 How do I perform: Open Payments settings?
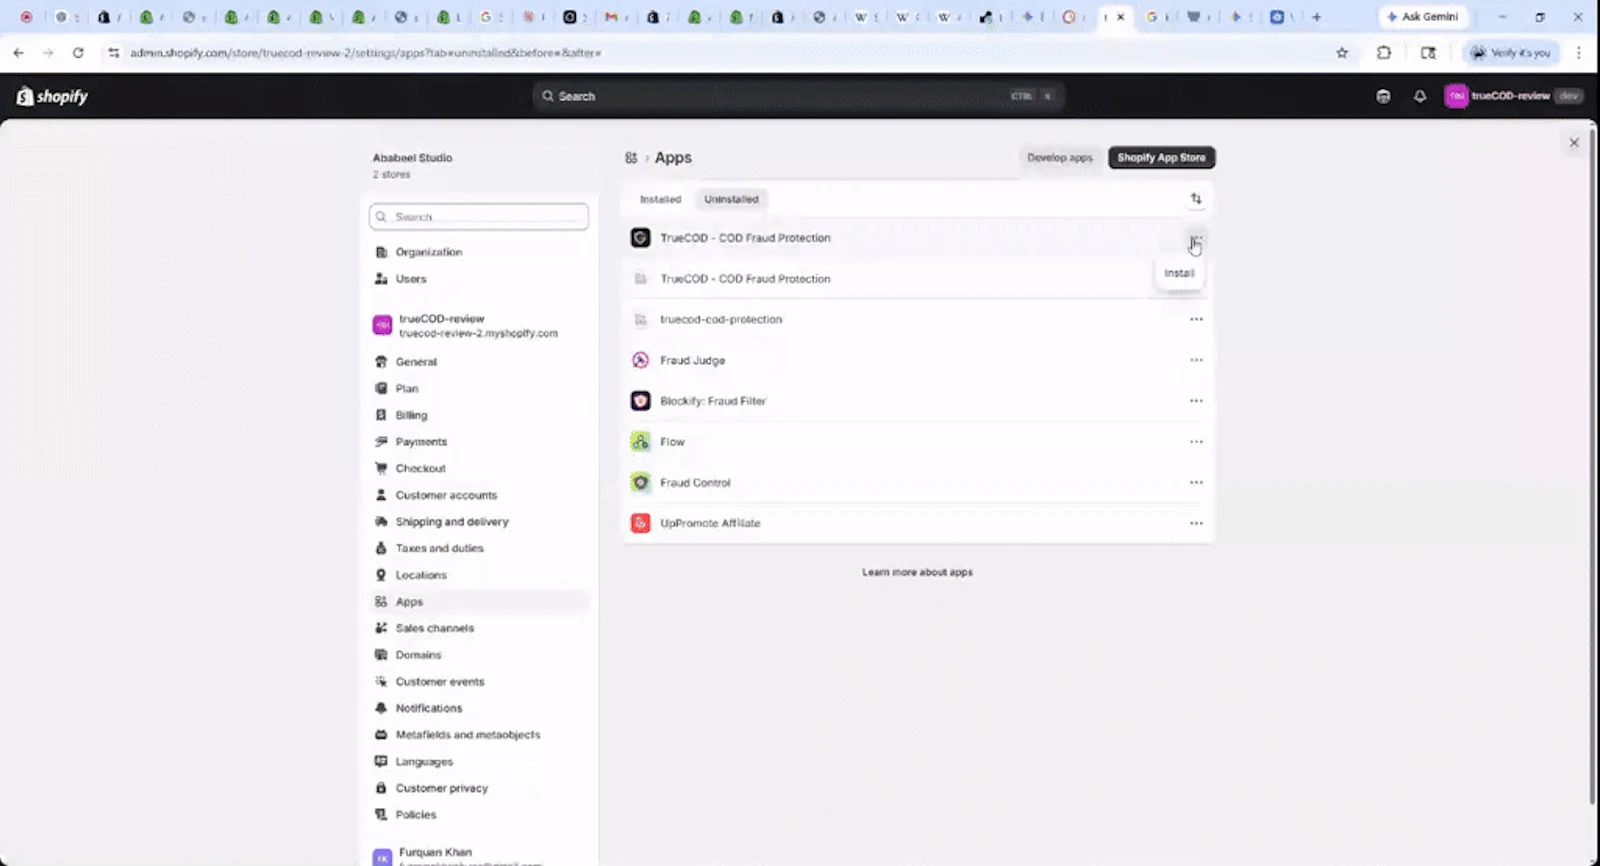click(x=479, y=441)
